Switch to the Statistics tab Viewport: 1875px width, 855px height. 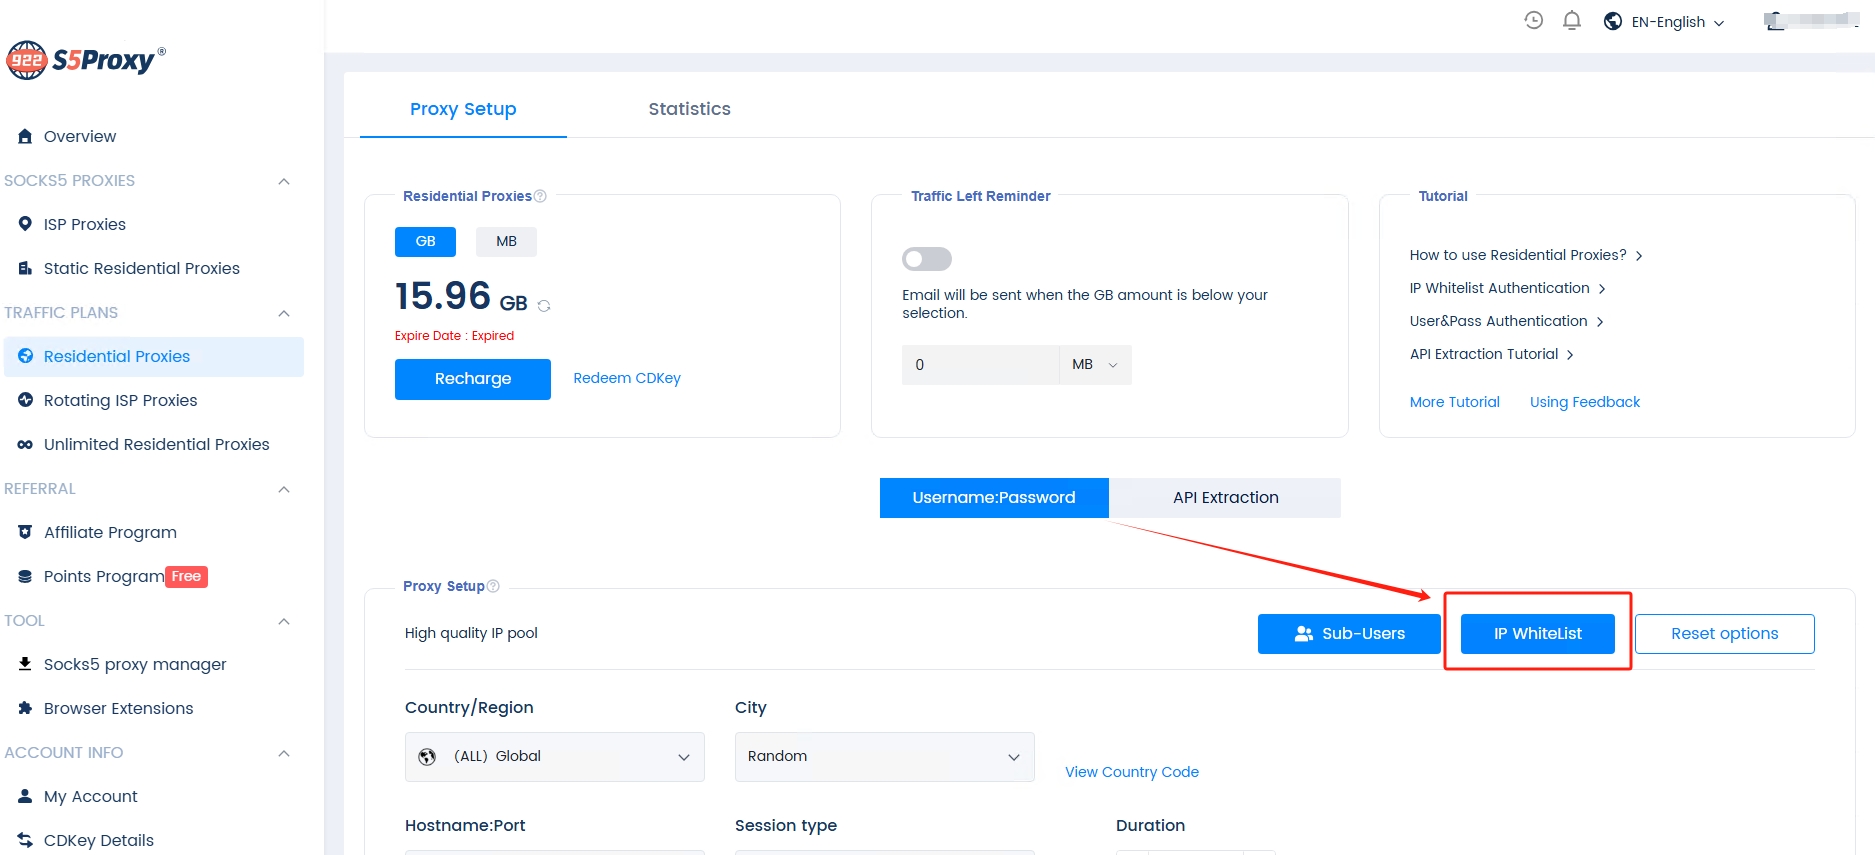689,109
